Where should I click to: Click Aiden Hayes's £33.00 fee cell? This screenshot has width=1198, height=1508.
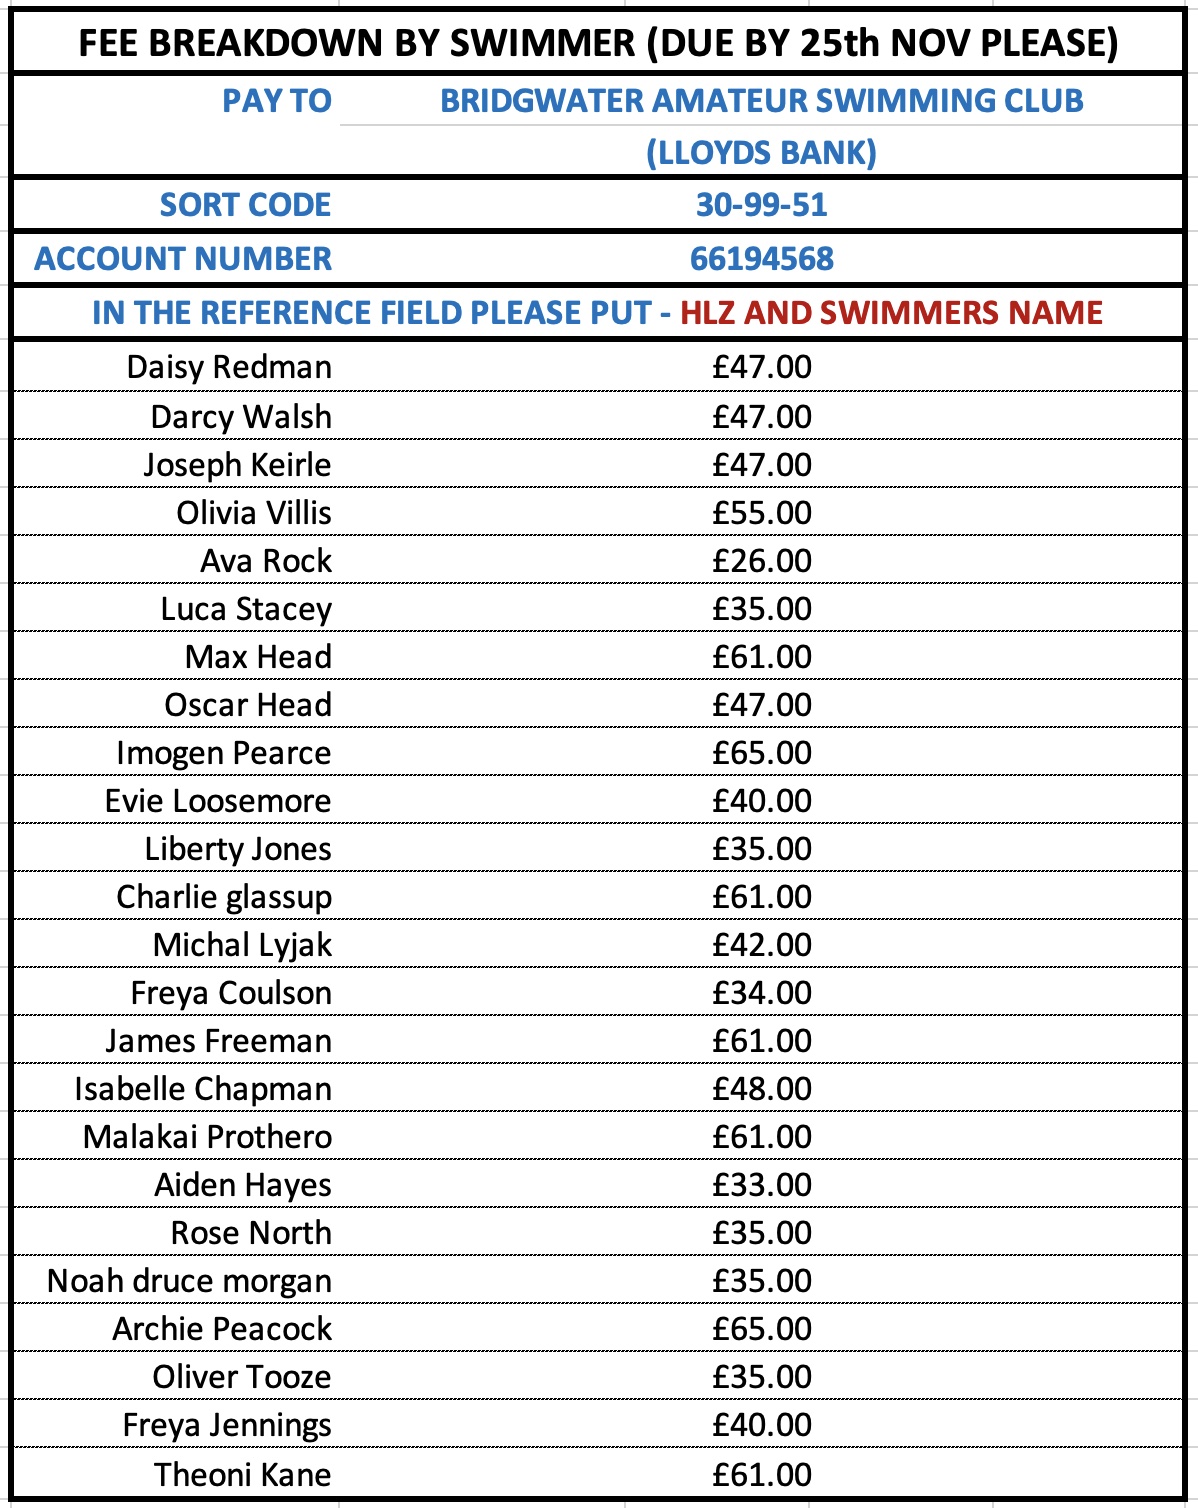[x=761, y=1185]
